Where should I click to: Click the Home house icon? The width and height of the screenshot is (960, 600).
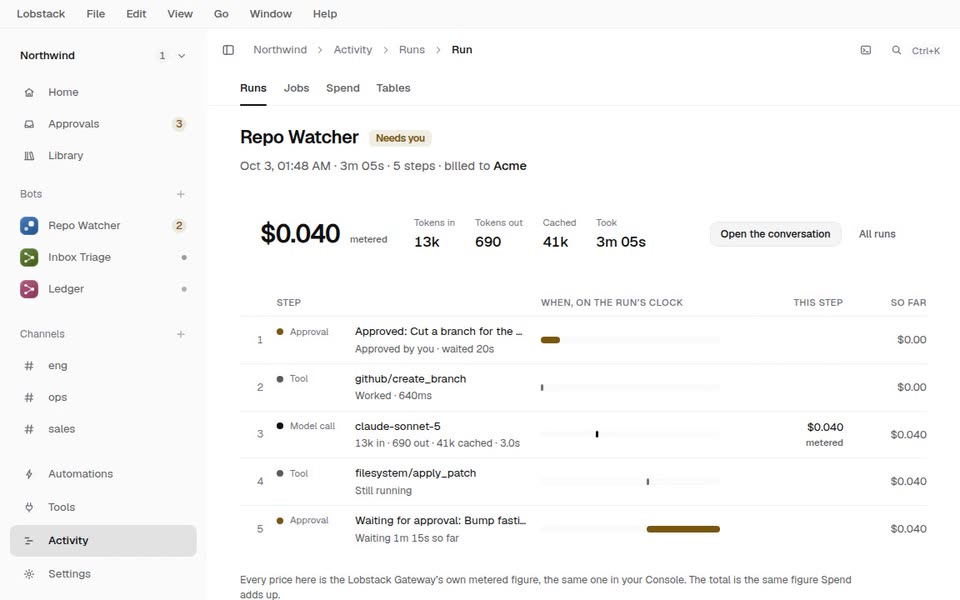pos(29,92)
